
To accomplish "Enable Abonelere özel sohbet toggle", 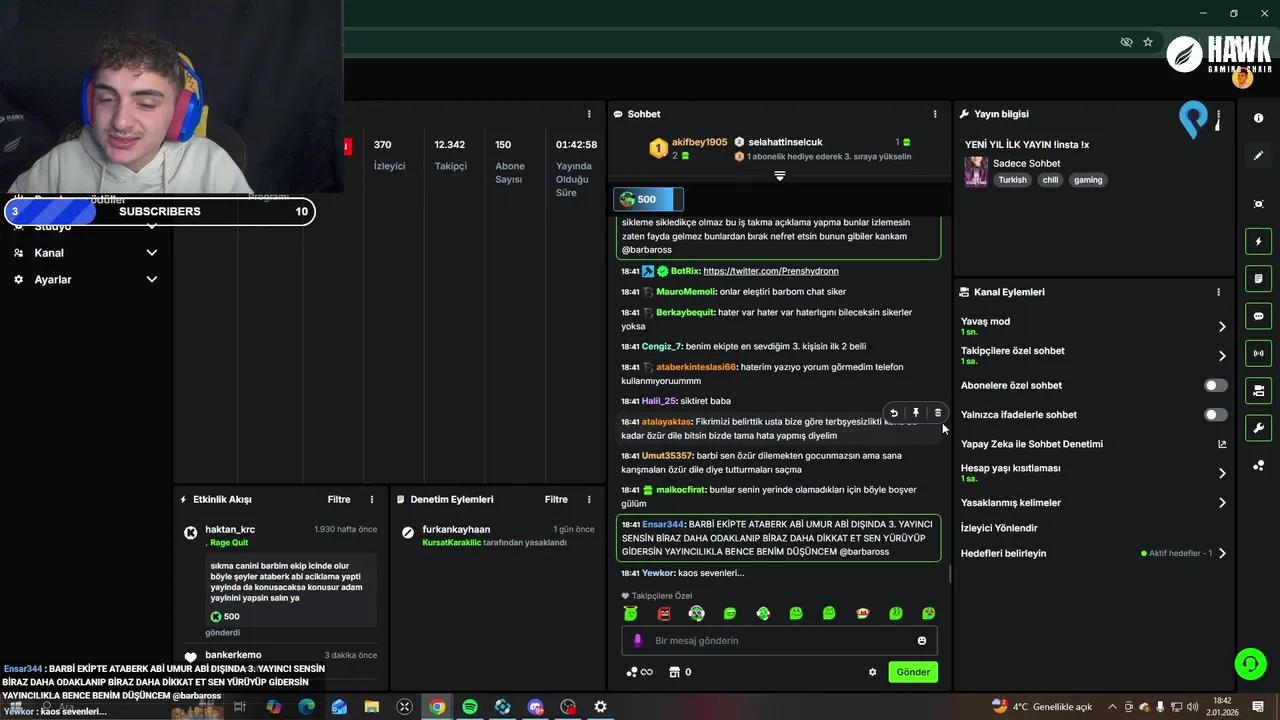I will 1216,385.
